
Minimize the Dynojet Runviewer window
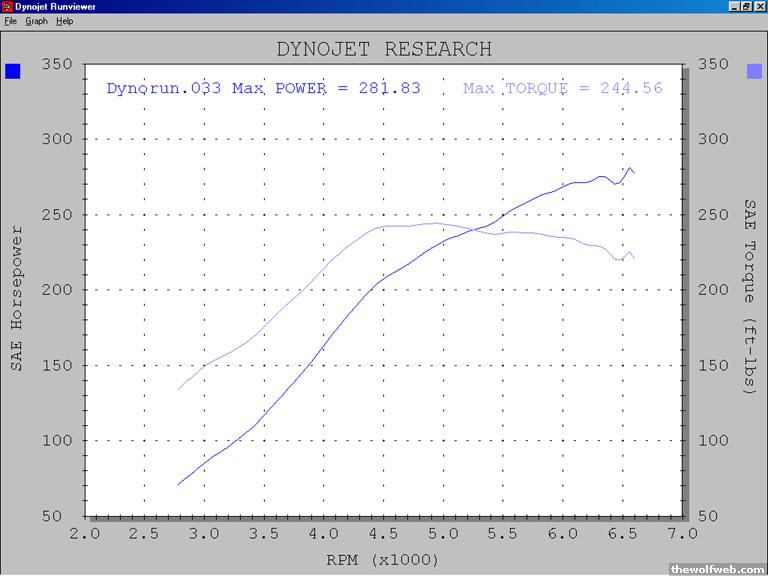coord(733,7)
